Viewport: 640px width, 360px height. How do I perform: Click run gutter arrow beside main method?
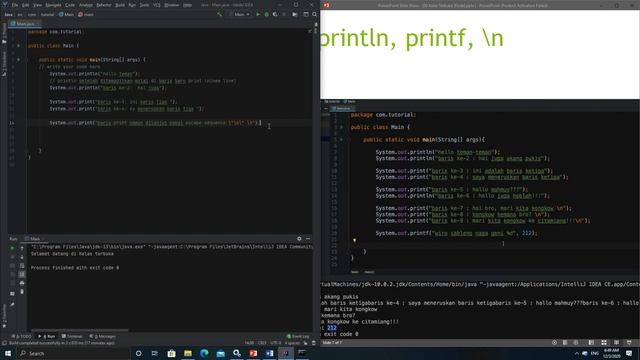[x=18, y=60]
